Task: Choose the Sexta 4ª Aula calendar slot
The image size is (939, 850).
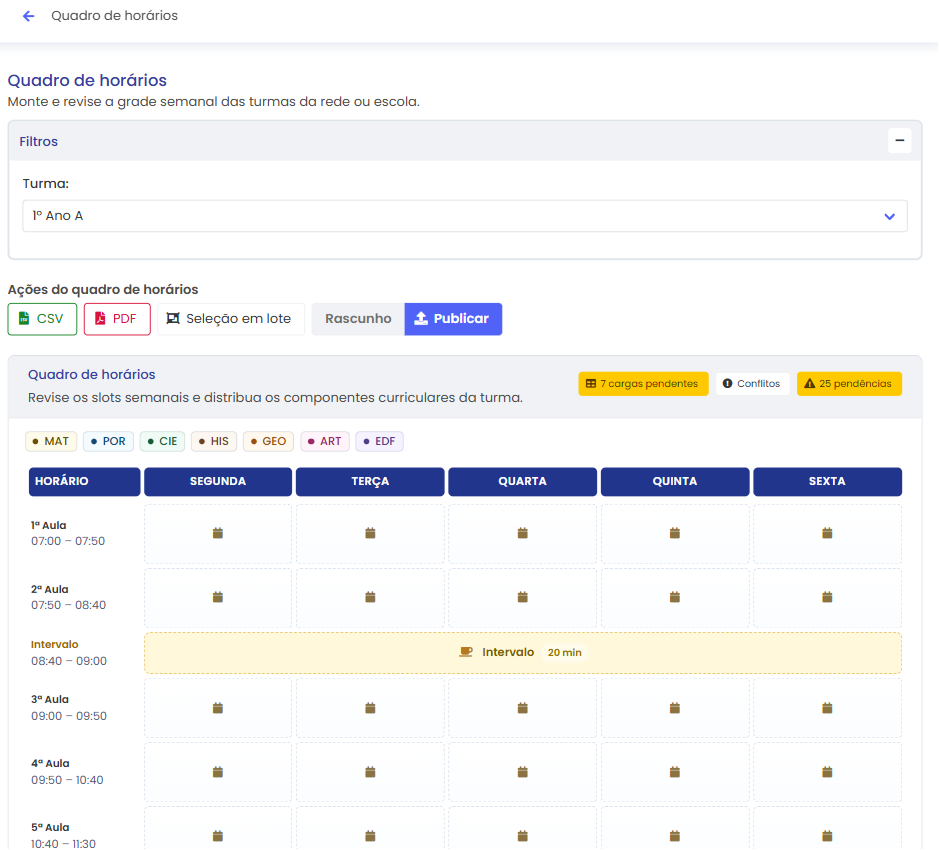Action: [x=828, y=773]
